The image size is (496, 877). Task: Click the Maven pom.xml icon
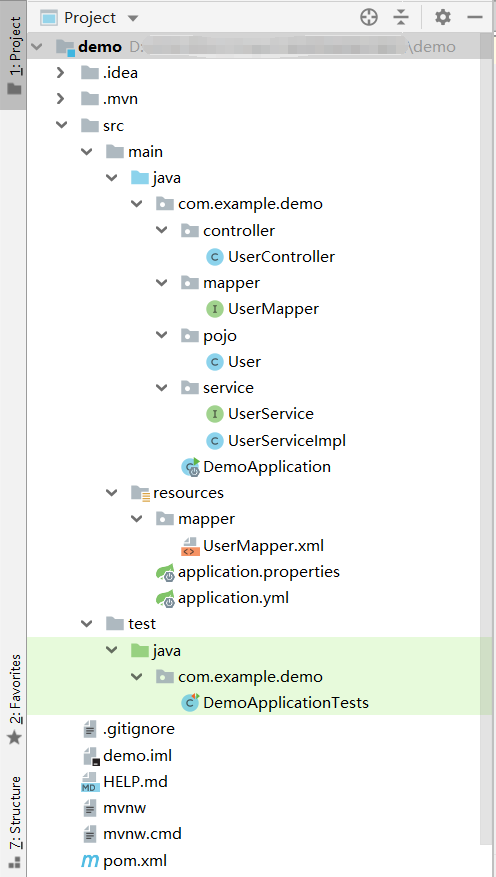pyautogui.click(x=89, y=860)
